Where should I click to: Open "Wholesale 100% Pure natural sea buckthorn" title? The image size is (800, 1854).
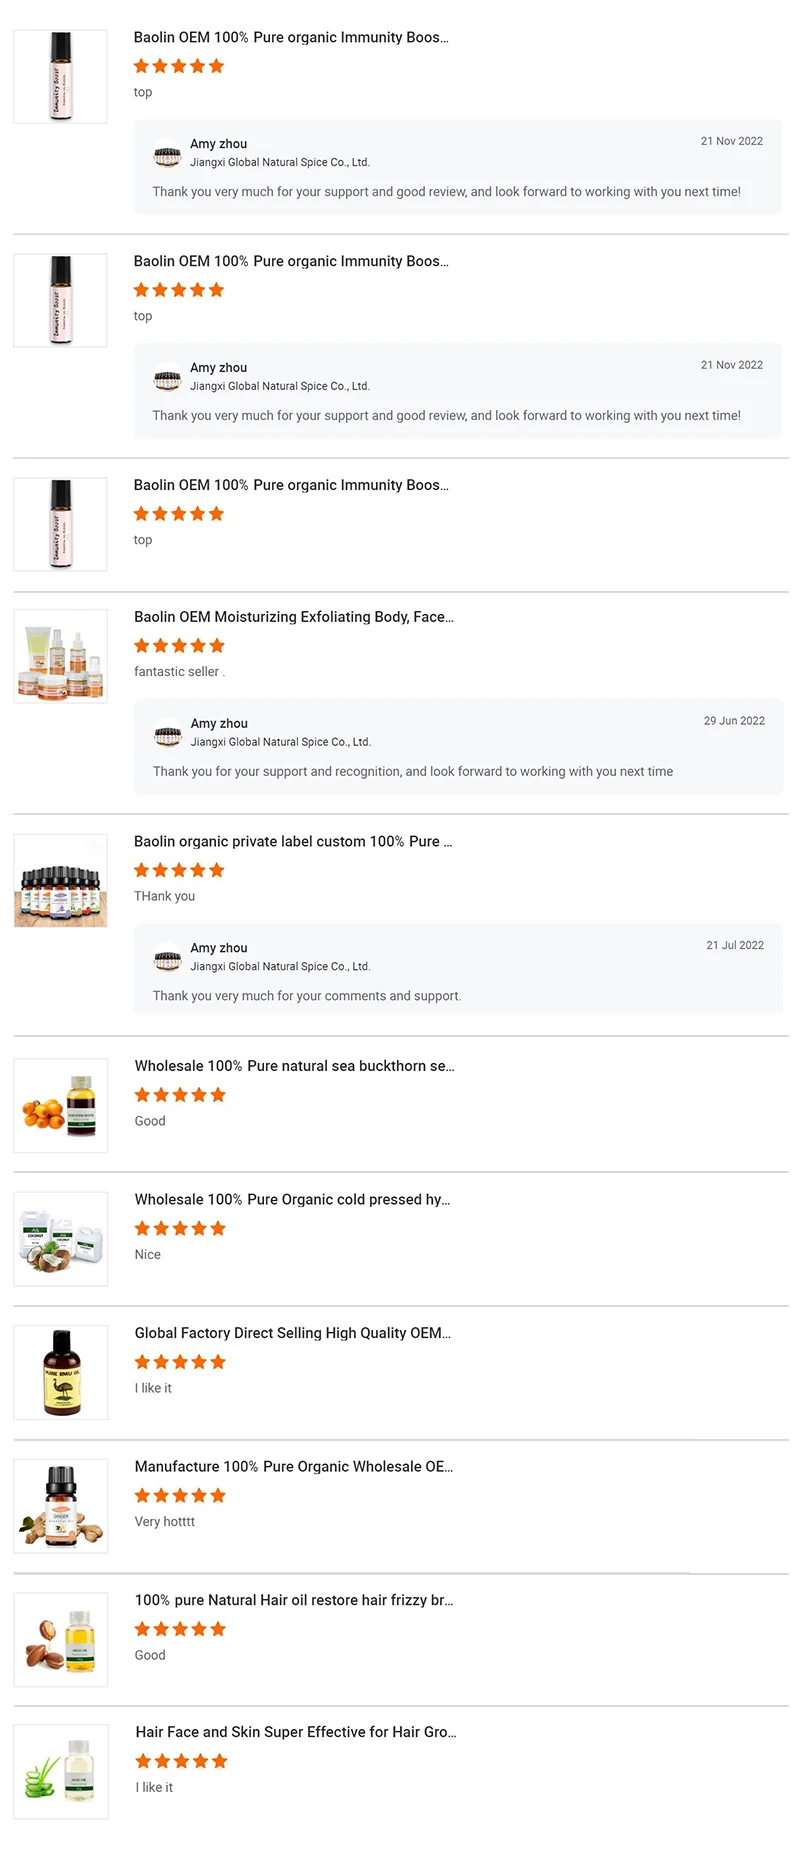pyautogui.click(x=294, y=1066)
